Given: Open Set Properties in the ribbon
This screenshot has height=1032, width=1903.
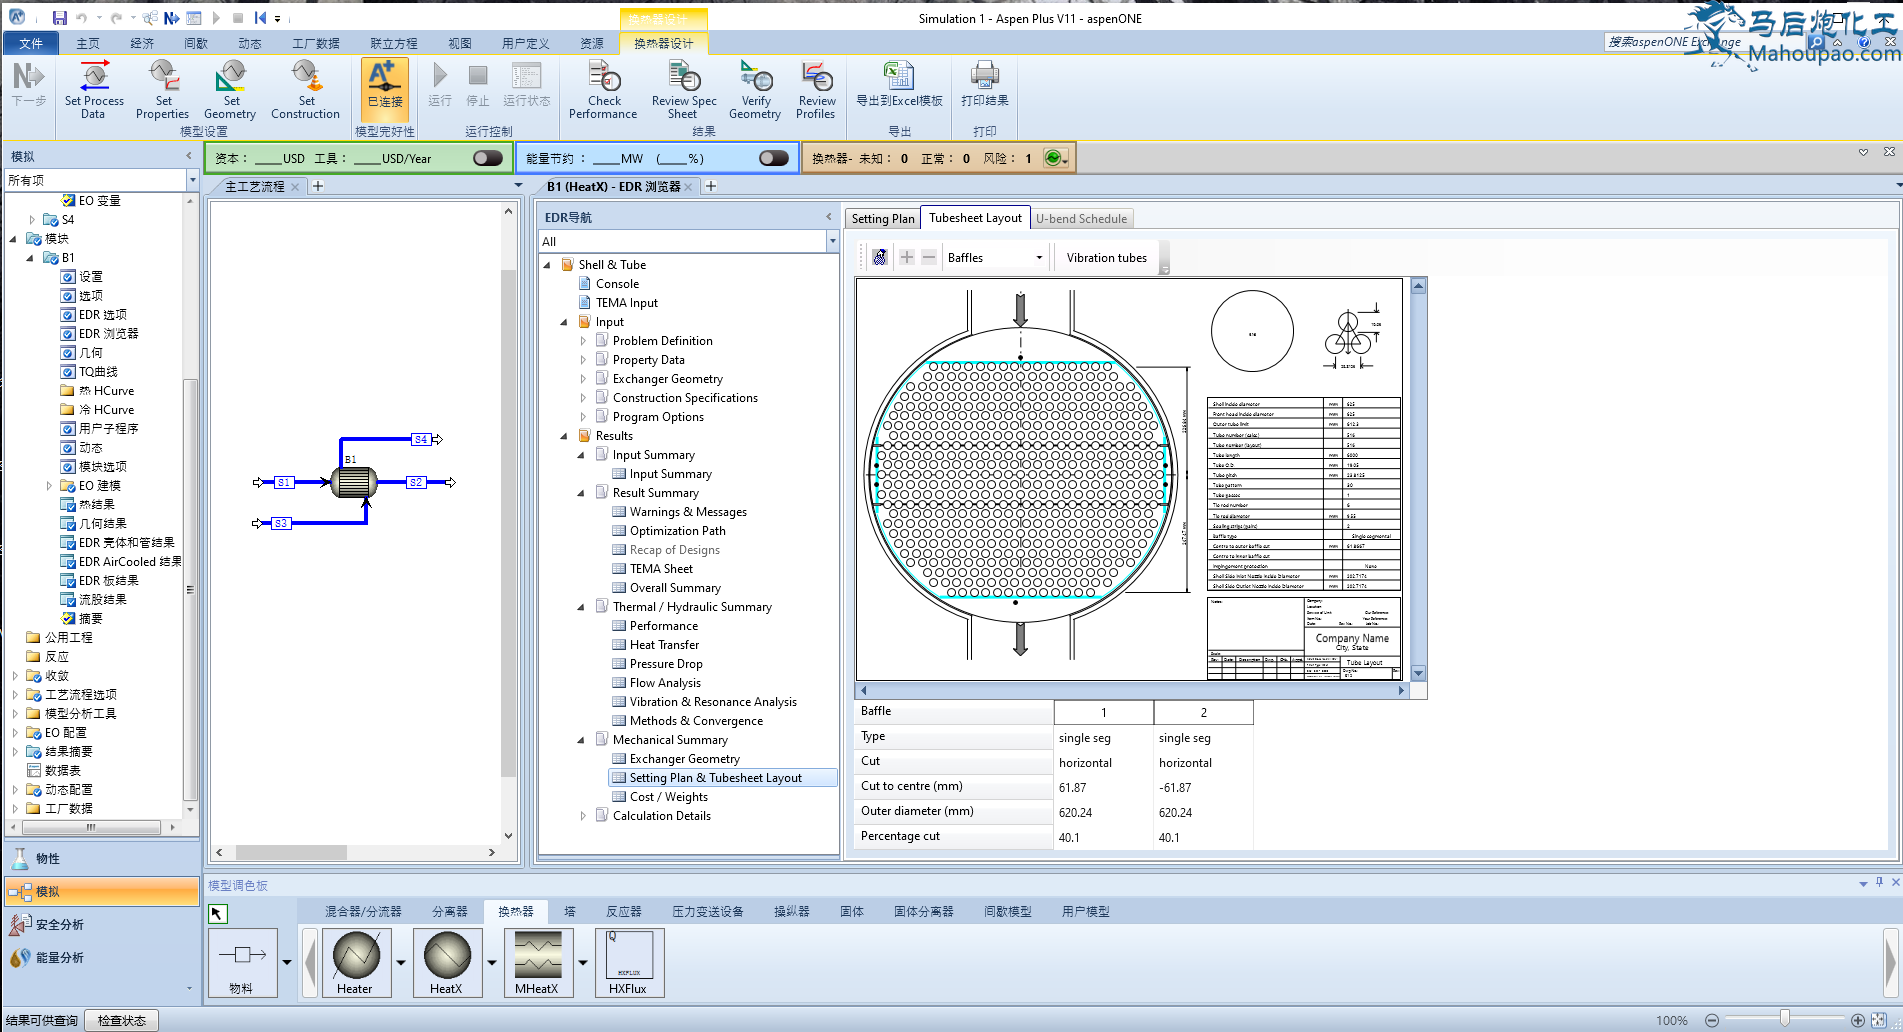Looking at the screenshot, I should pos(163,90).
